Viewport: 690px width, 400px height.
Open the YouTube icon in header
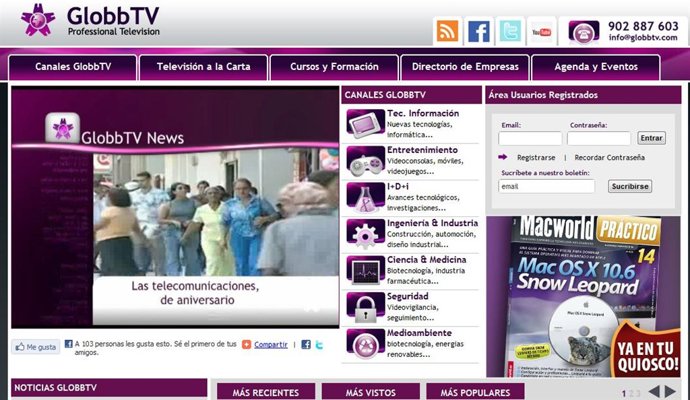542,31
